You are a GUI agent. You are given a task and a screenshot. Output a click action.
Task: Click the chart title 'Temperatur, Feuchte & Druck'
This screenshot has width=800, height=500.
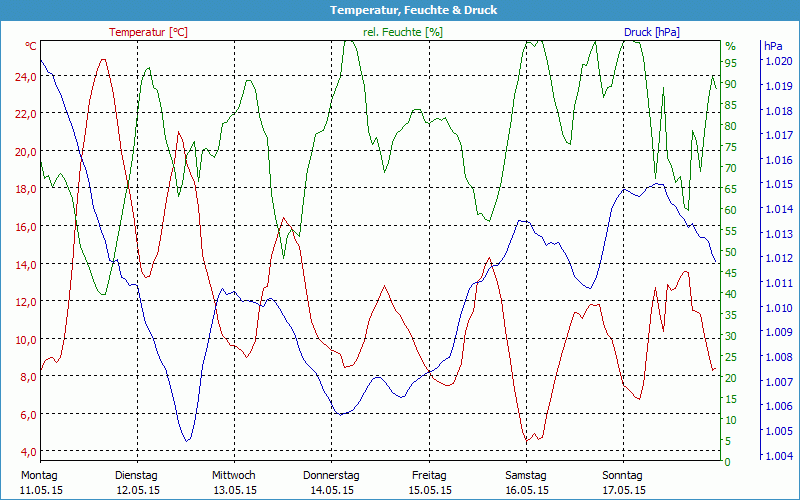tap(413, 10)
